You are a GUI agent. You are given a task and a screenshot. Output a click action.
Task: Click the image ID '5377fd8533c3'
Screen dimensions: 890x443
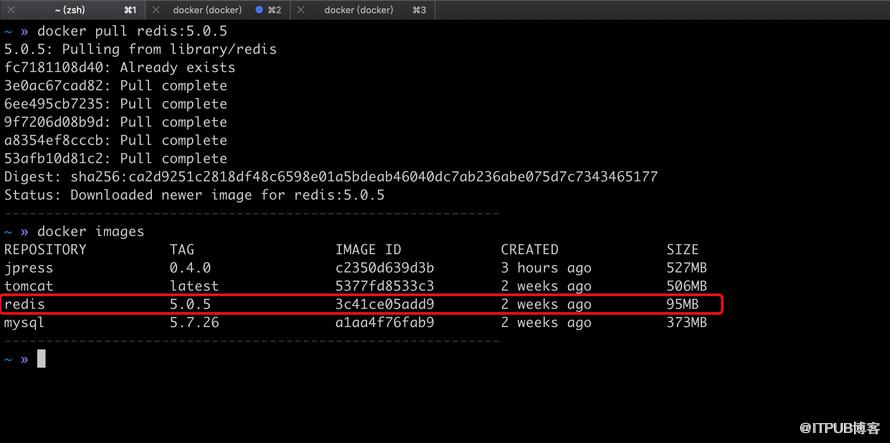(x=384, y=286)
